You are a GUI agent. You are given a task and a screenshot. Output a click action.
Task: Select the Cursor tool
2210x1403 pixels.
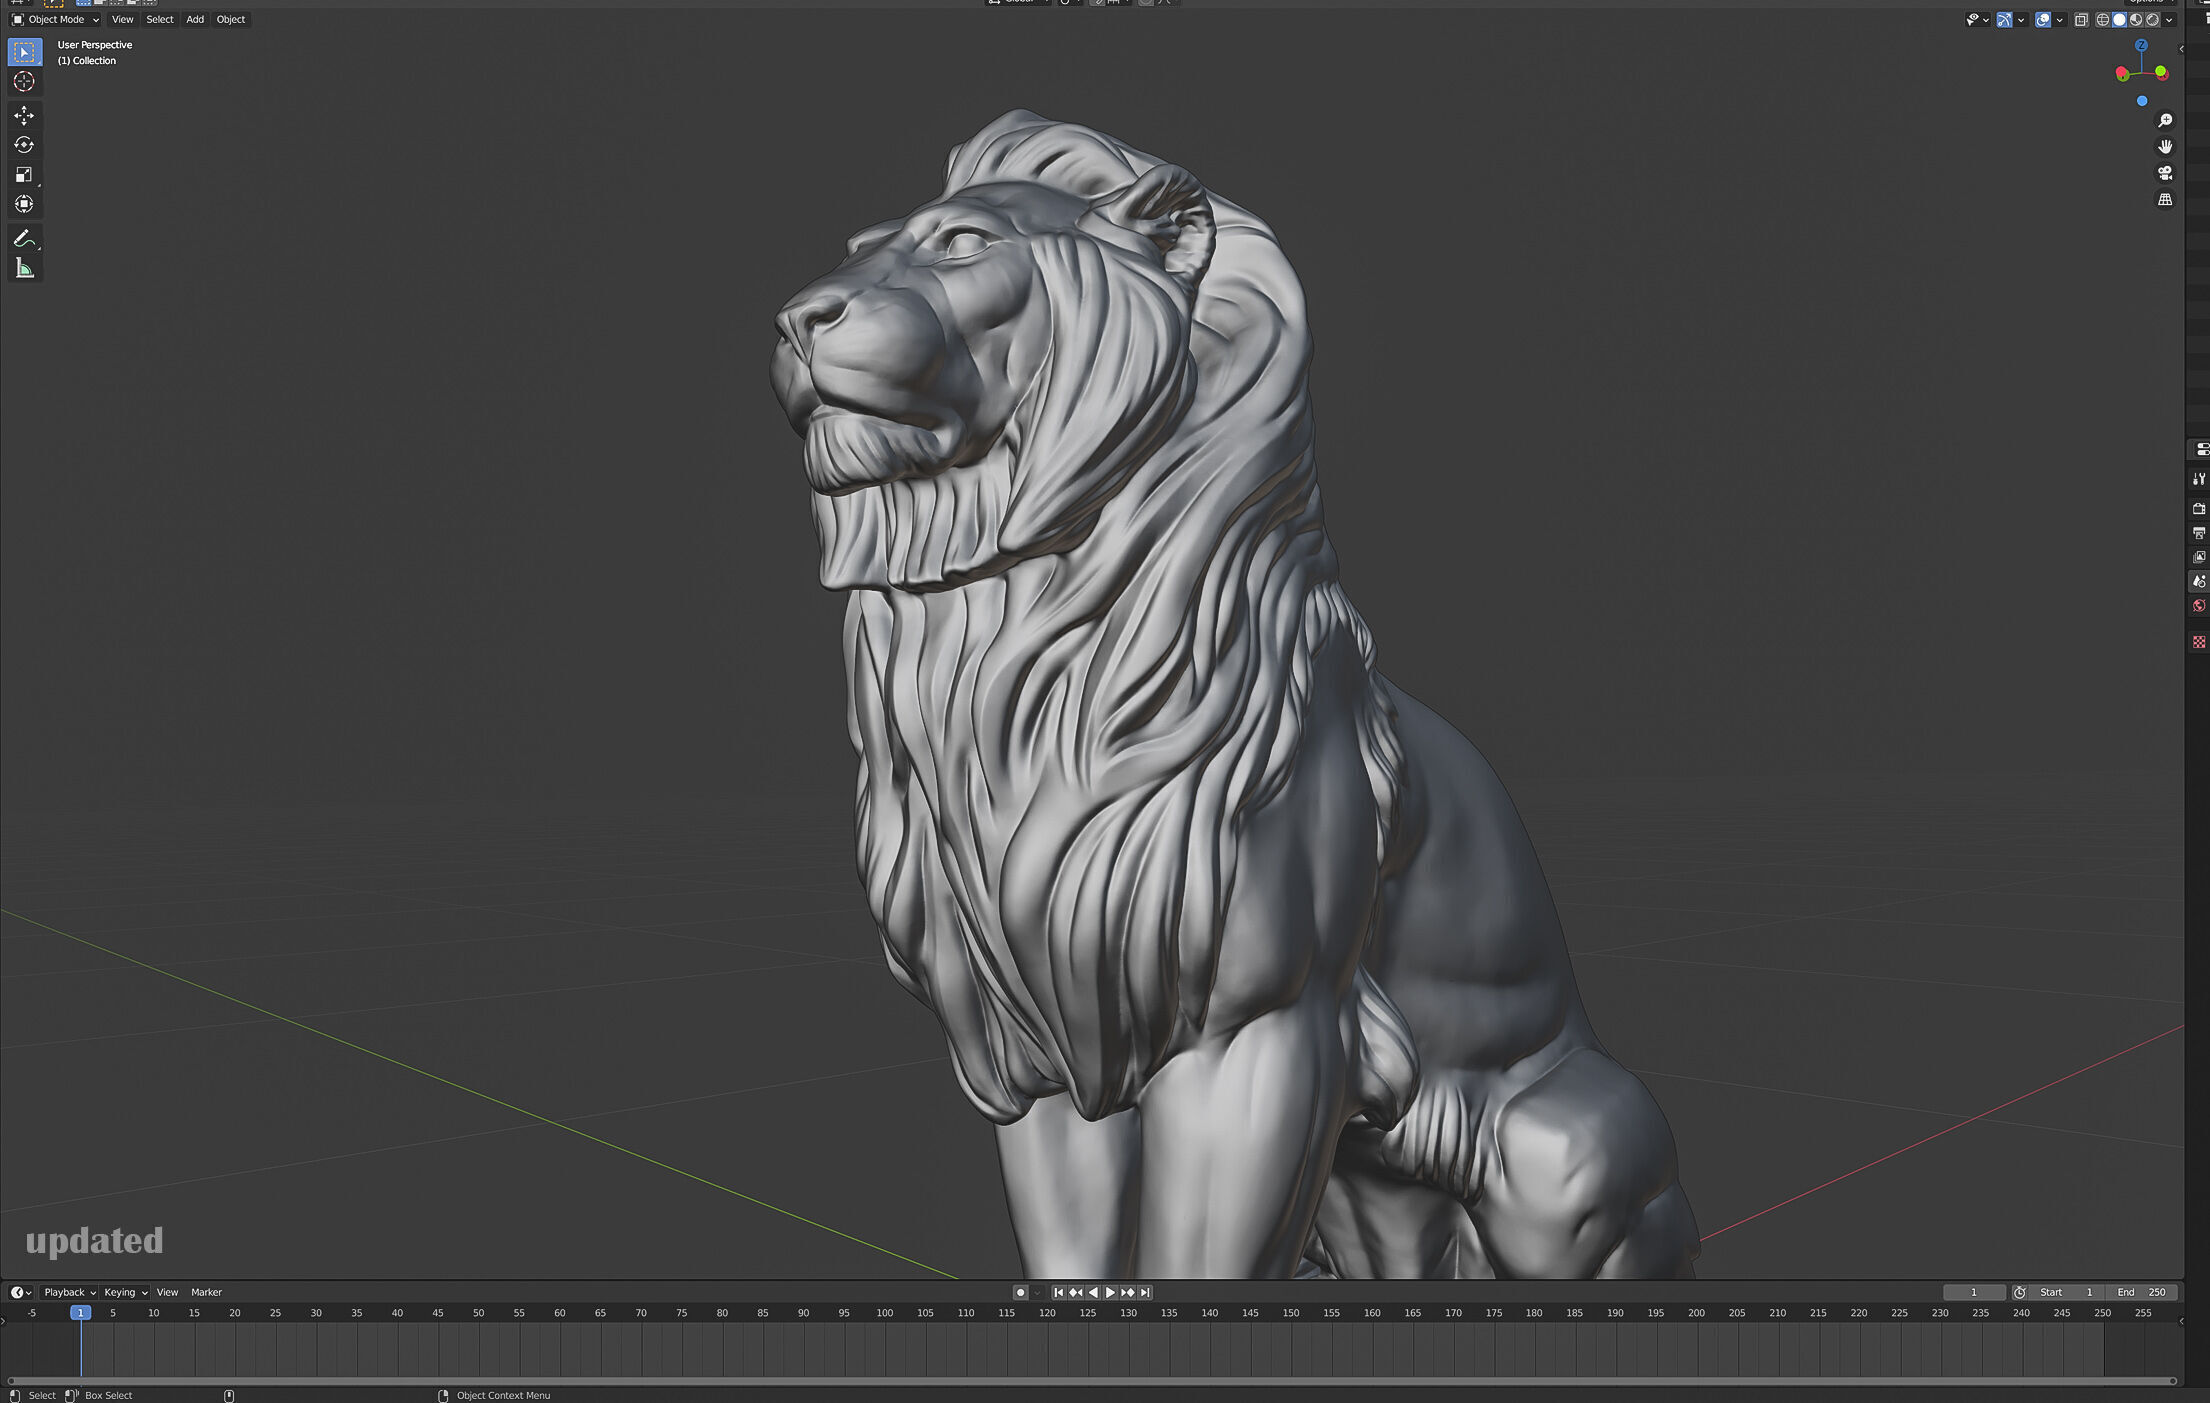pos(24,82)
